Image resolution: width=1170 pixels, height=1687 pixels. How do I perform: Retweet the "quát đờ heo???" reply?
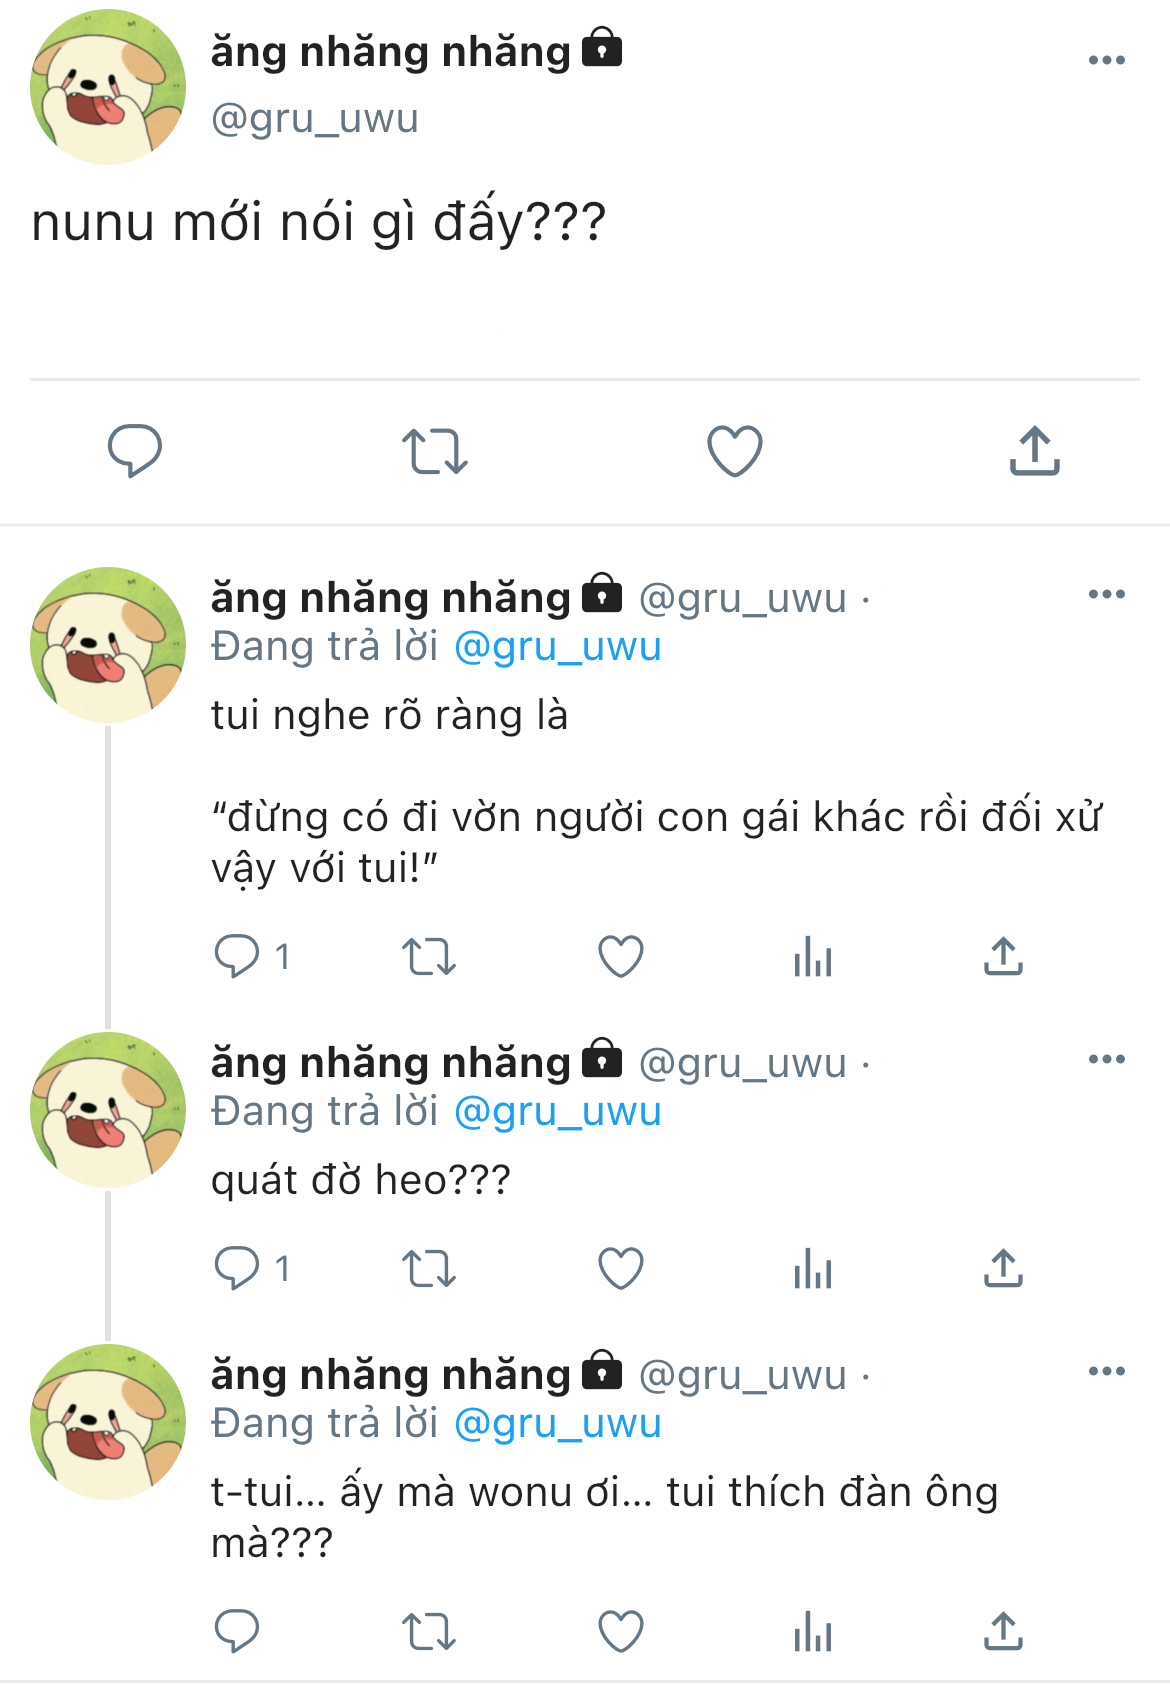coord(429,1268)
